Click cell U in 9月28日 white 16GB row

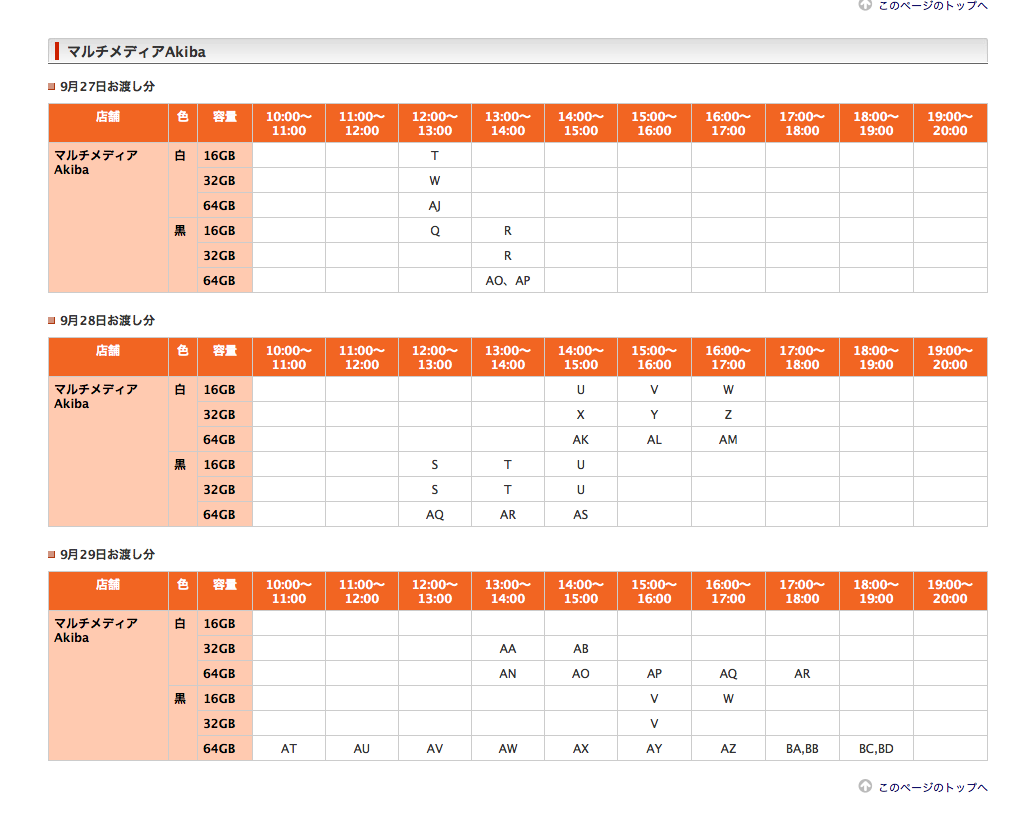point(581,390)
